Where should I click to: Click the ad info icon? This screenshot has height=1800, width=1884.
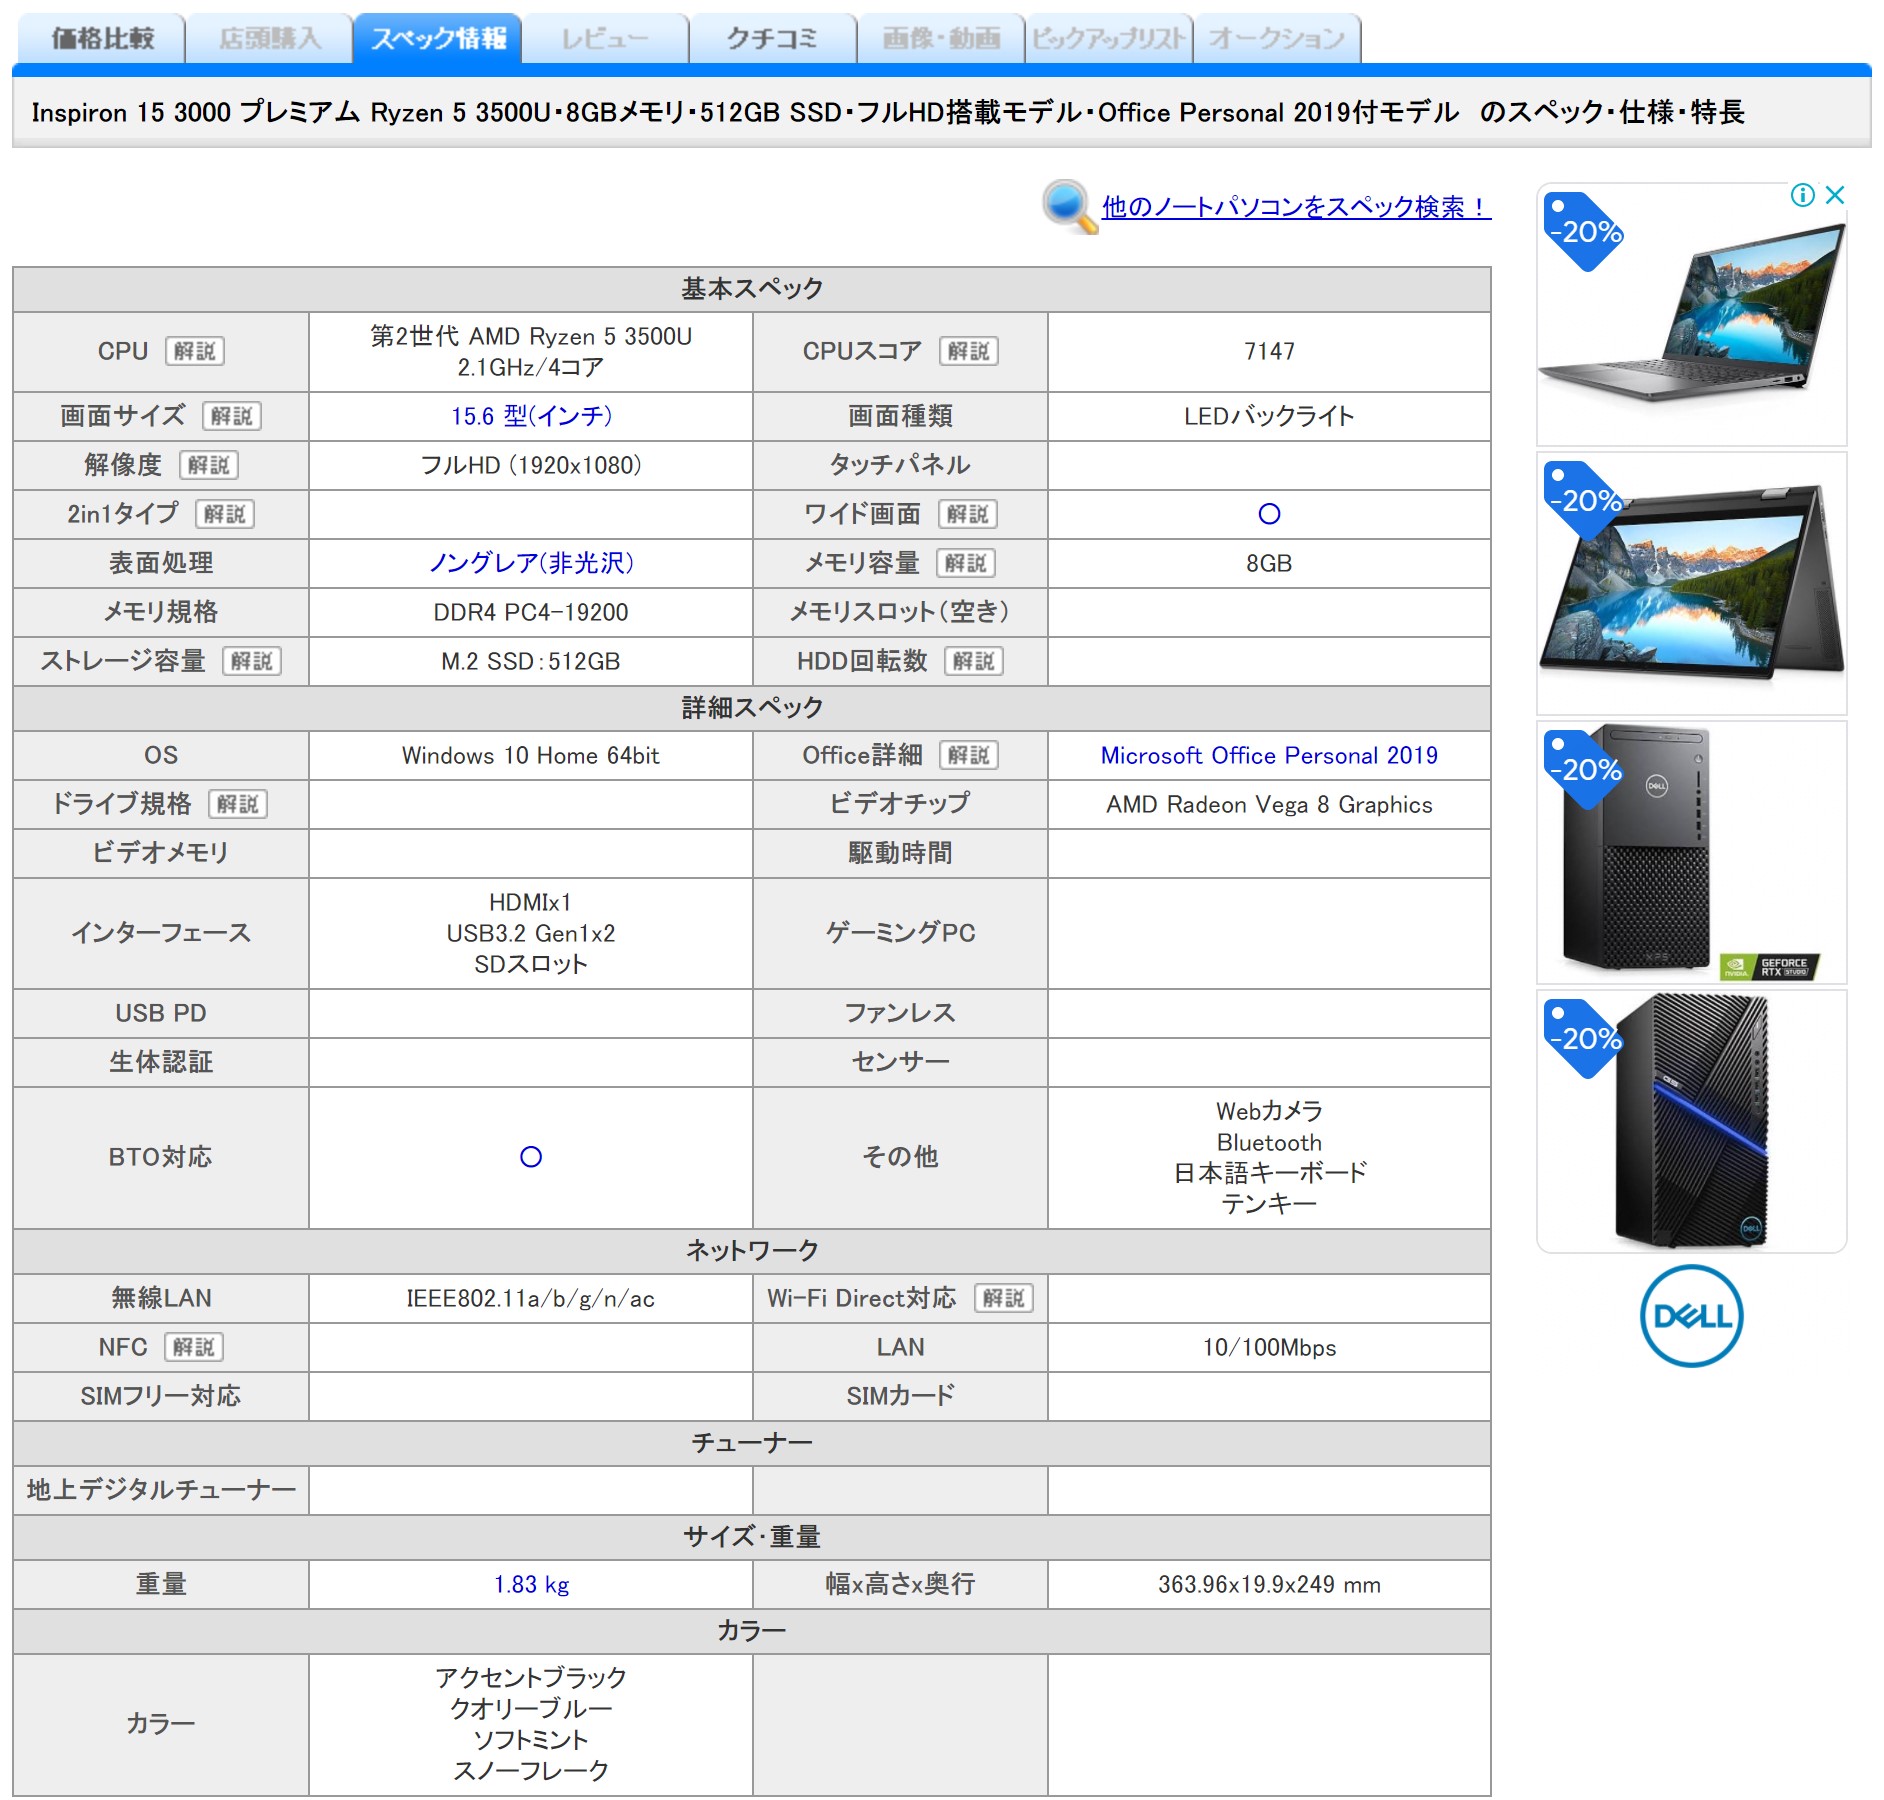[x=1802, y=195]
